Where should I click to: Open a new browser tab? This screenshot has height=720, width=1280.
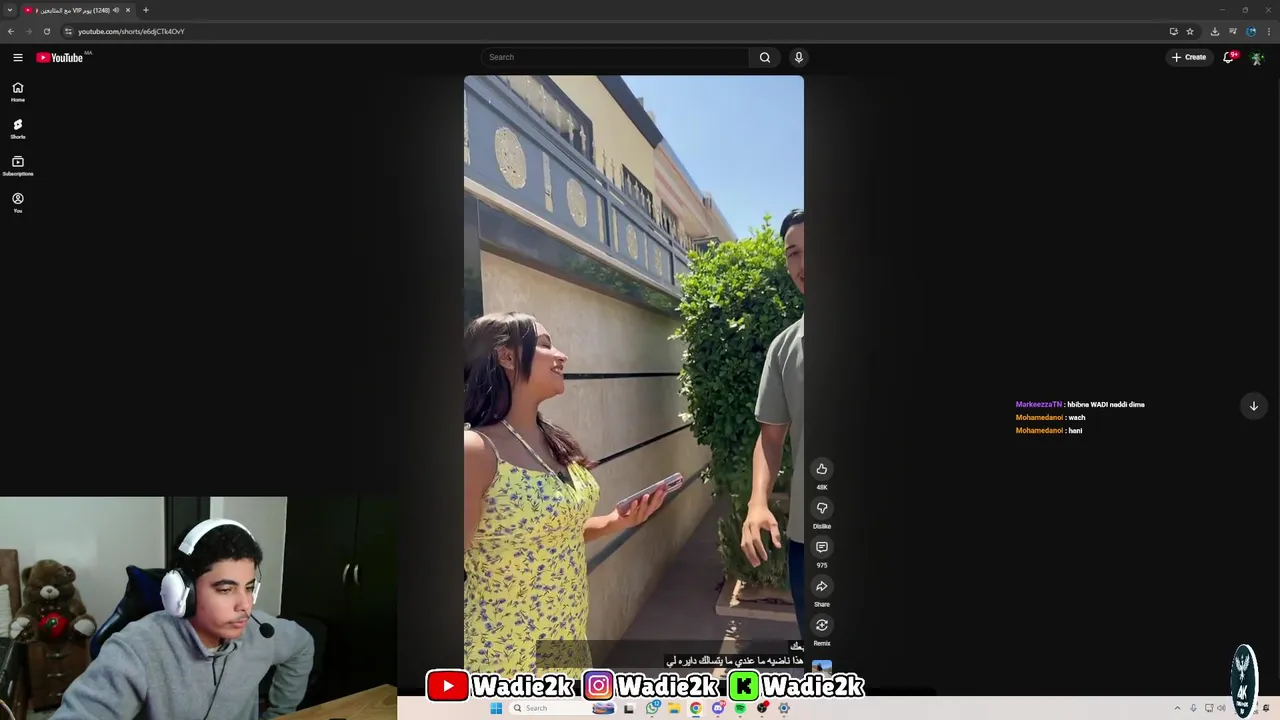(x=146, y=10)
